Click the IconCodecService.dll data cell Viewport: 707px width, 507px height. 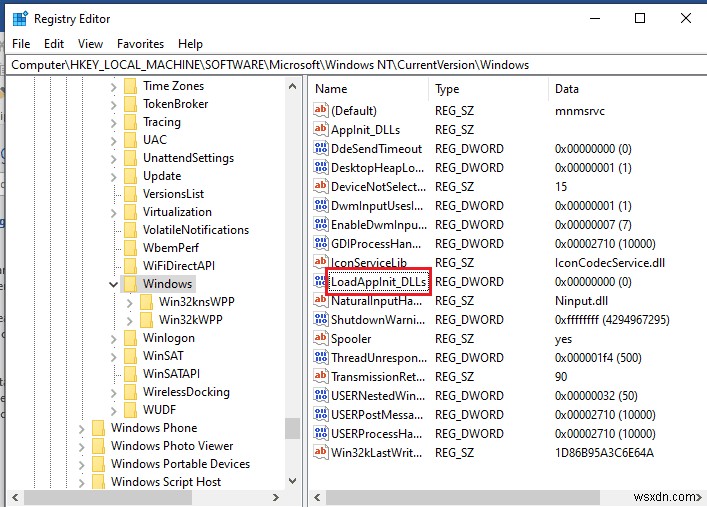tap(610, 263)
